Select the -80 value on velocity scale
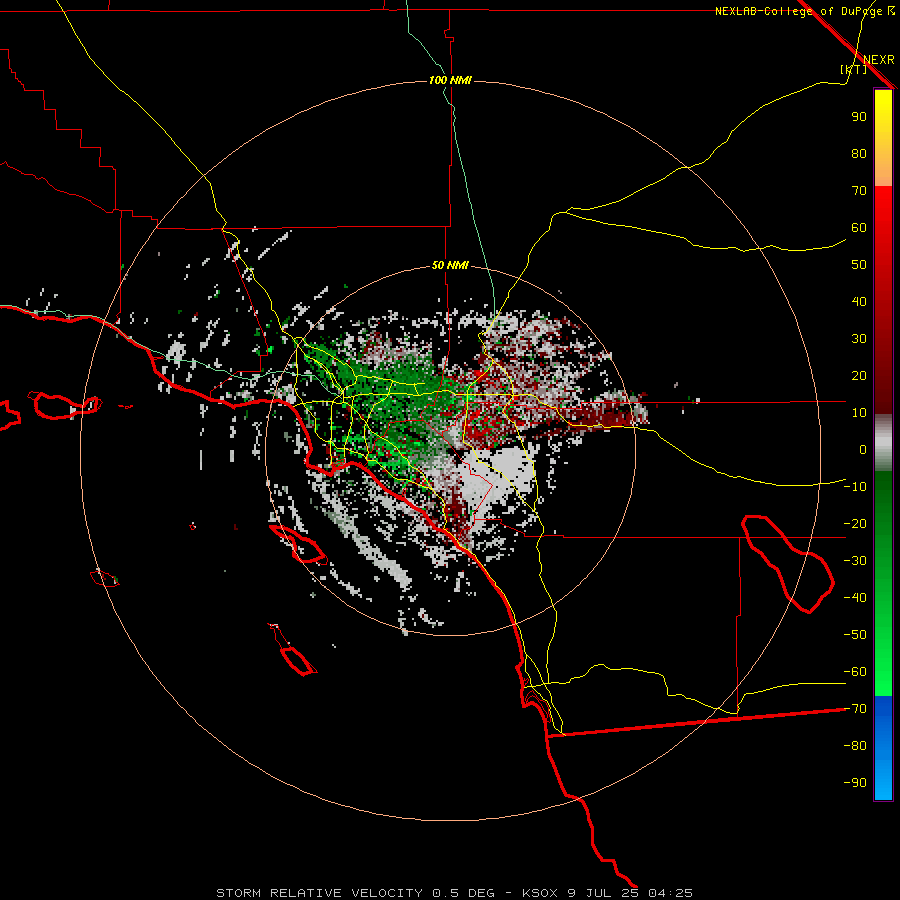Screen dimensions: 900x900 855,746
